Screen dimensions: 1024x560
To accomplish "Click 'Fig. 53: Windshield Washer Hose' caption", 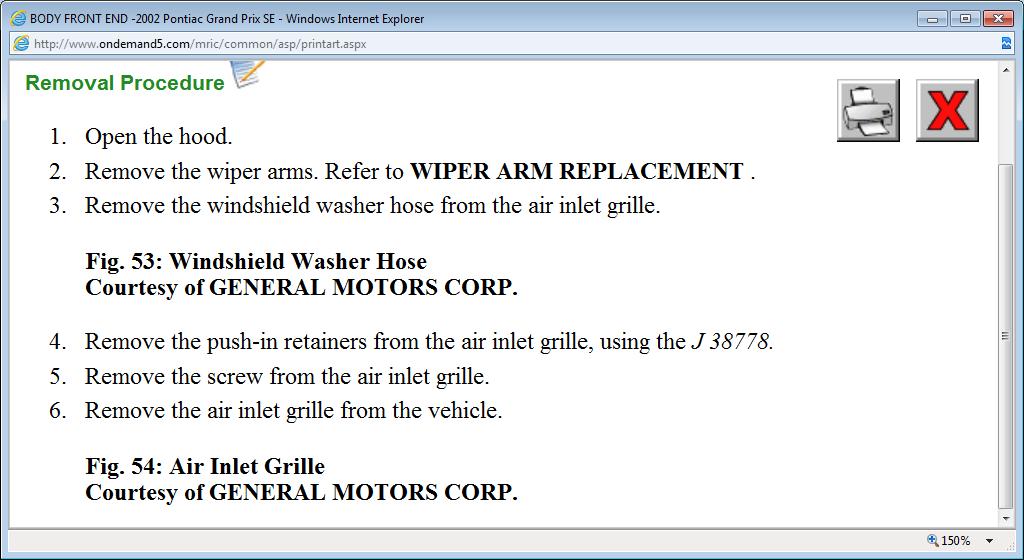I will click(x=256, y=262).
